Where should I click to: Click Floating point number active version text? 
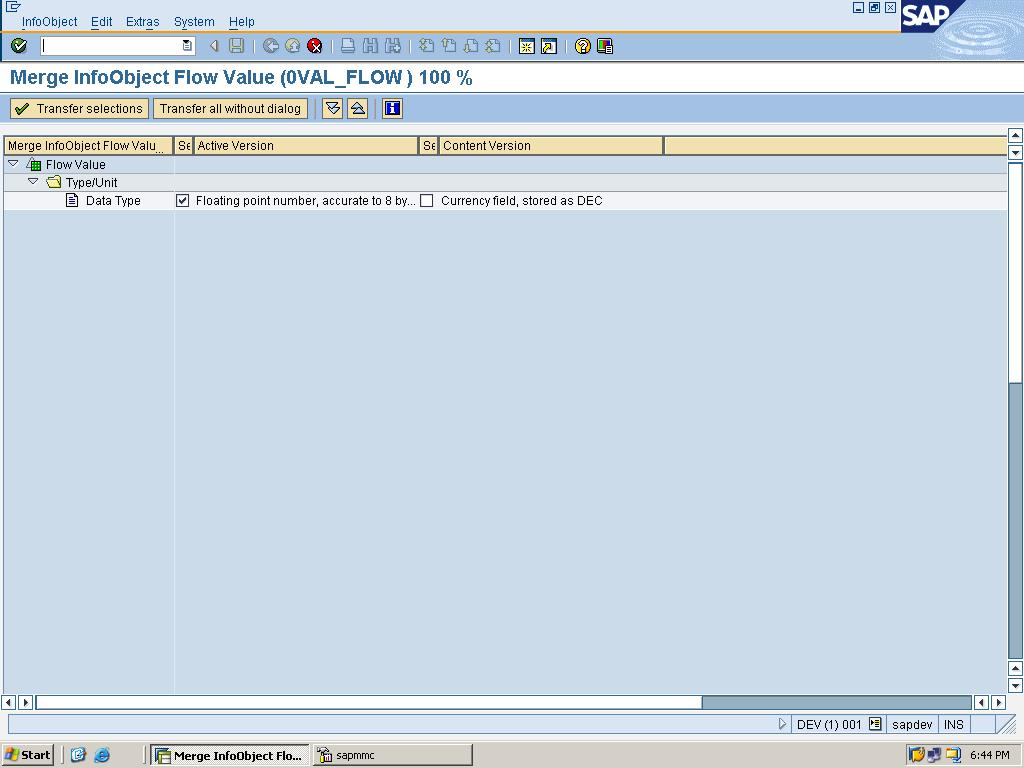[x=306, y=200]
